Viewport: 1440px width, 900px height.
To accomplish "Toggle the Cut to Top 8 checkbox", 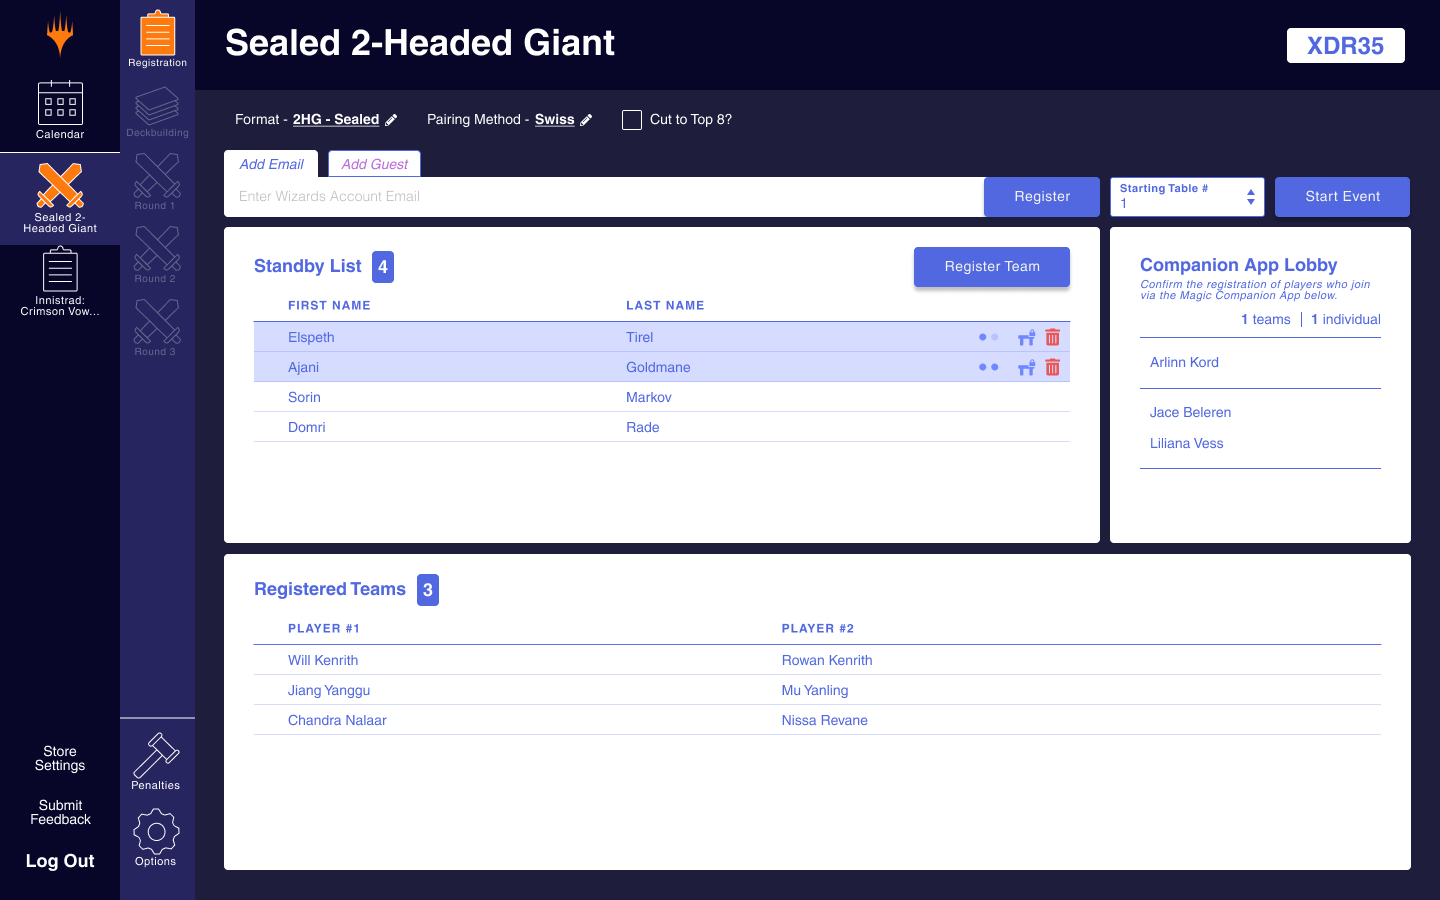I will (x=632, y=120).
